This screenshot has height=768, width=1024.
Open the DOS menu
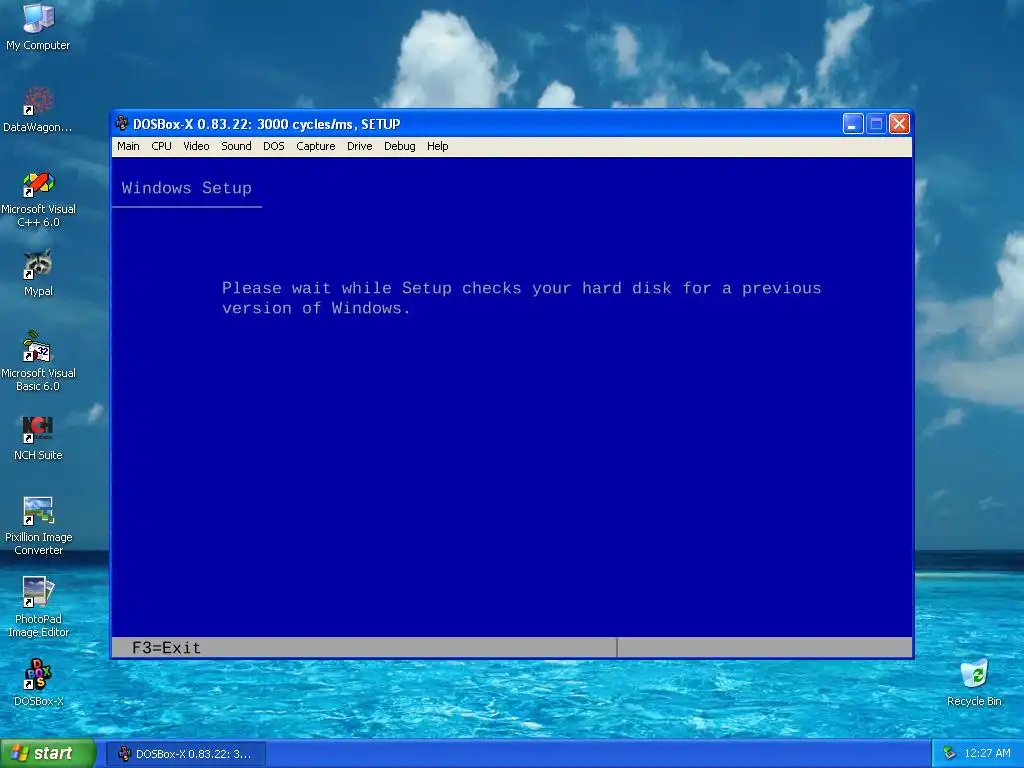click(274, 146)
